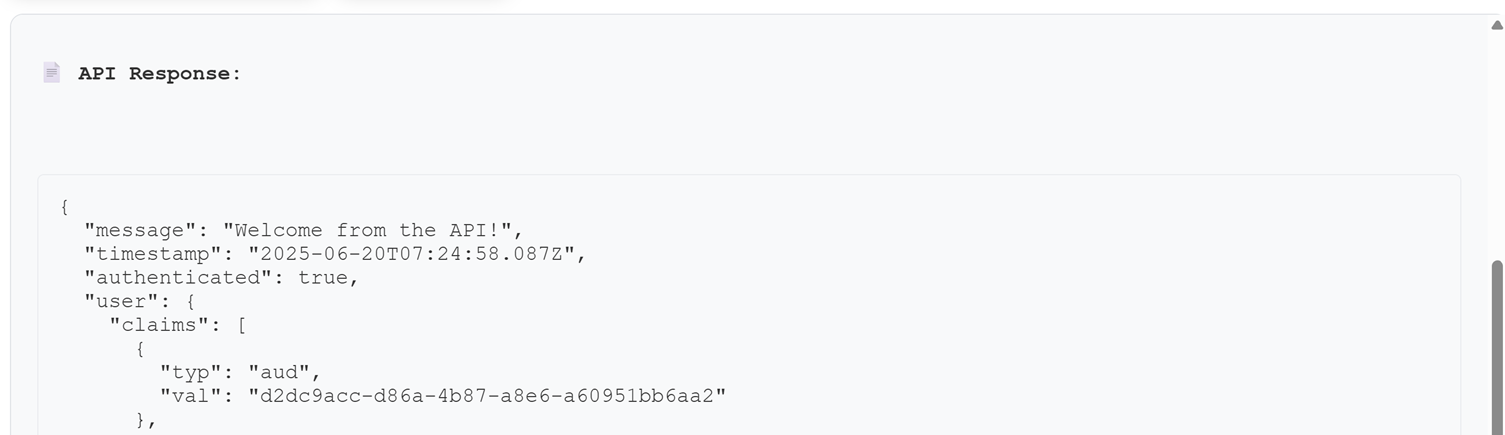Click the vertical scrollbar thumb
Image resolution: width=1505 pixels, height=435 pixels.
pos(1497,347)
